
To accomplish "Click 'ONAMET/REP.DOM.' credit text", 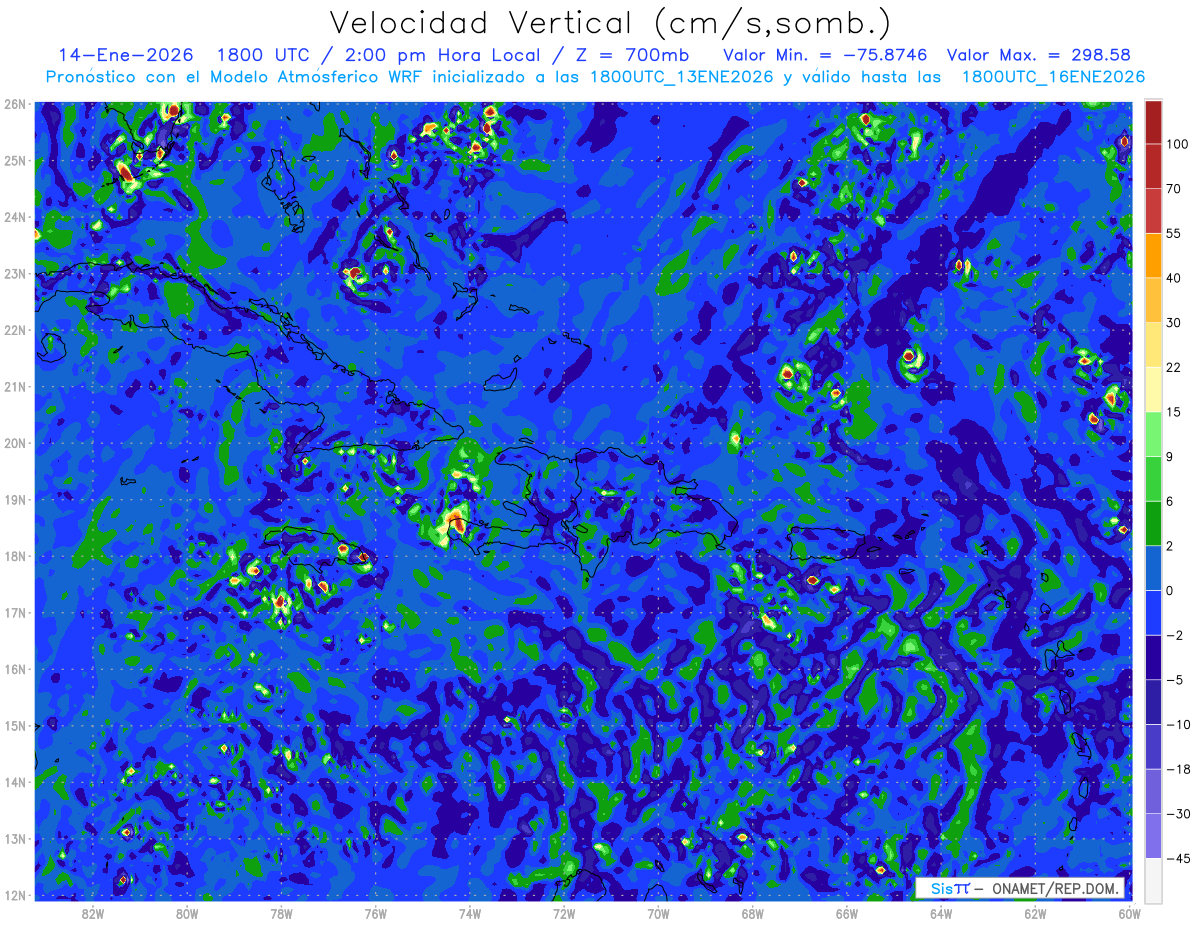I will pos(1055,888).
